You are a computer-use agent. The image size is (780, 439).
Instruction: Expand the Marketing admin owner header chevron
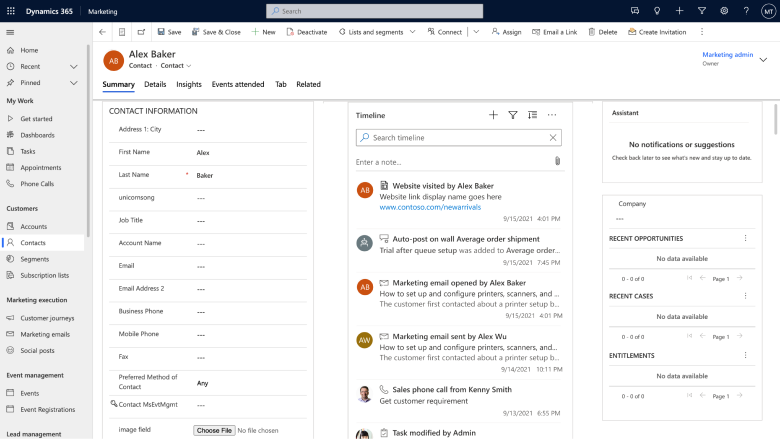763,60
